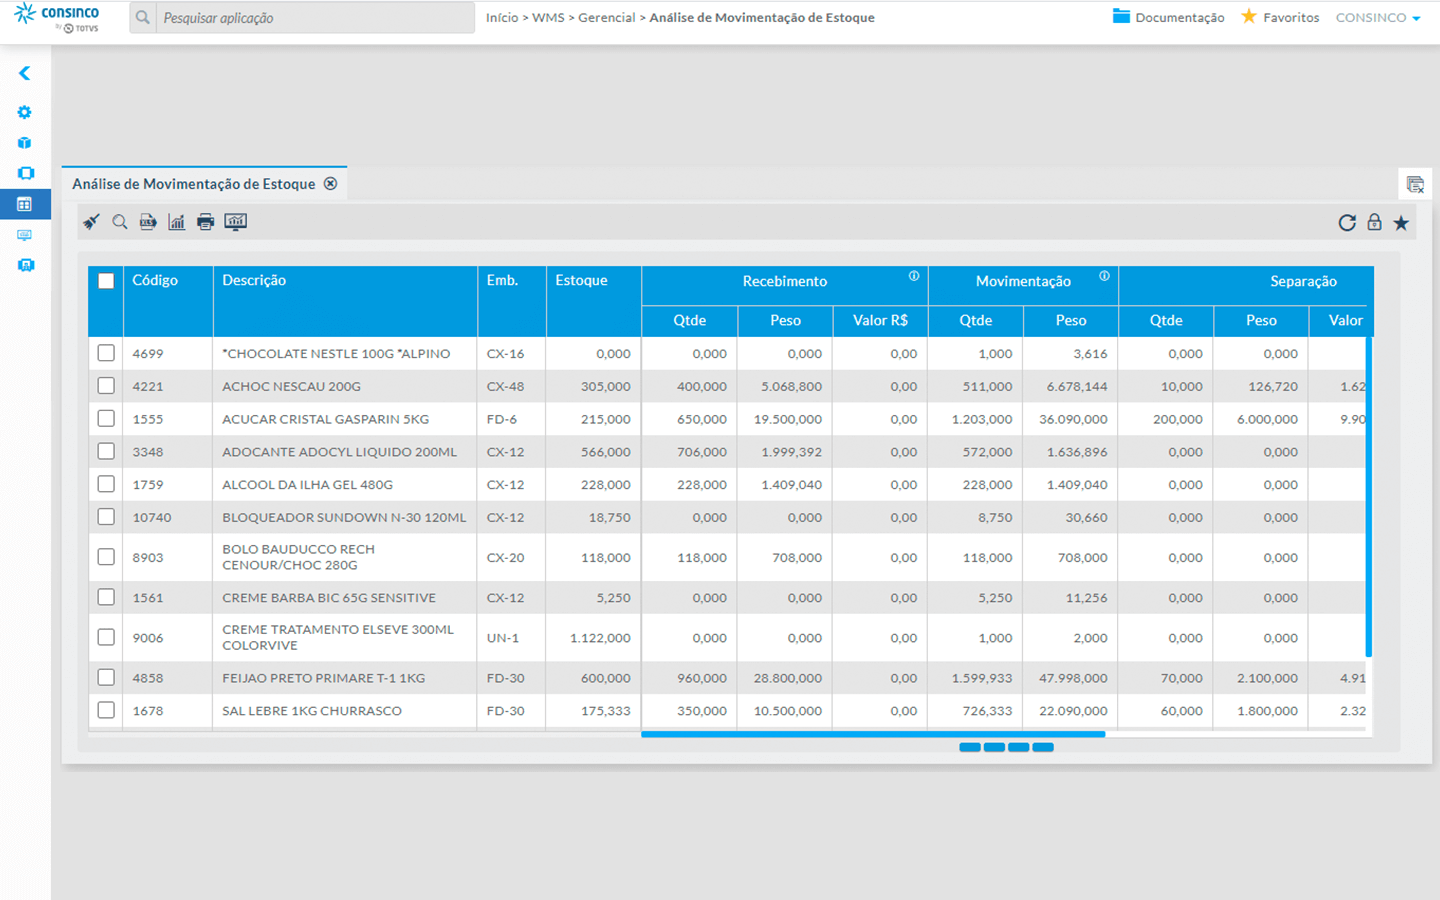Collapse the left sidebar with the chevron
1440x900 pixels.
coord(25,73)
